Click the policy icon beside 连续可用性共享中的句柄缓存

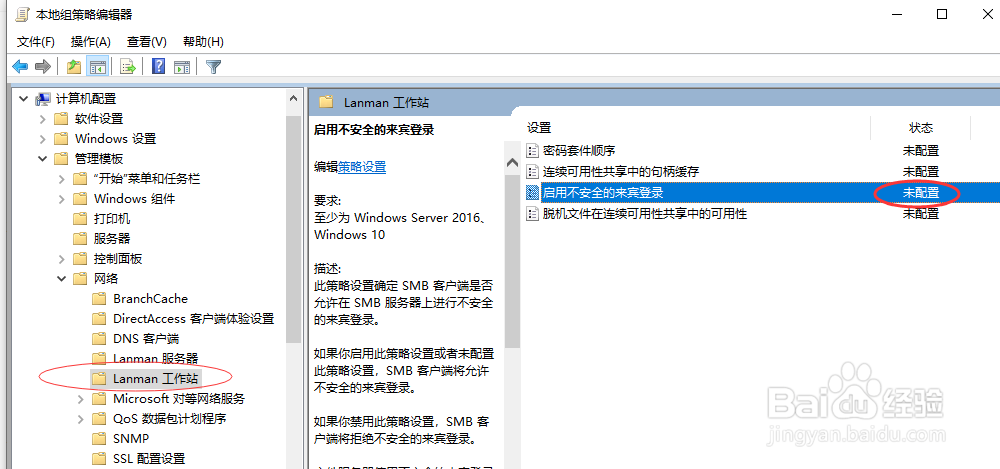pos(533,172)
